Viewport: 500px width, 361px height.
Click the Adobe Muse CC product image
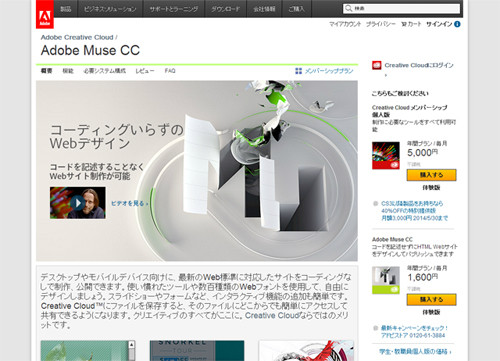coord(386,280)
